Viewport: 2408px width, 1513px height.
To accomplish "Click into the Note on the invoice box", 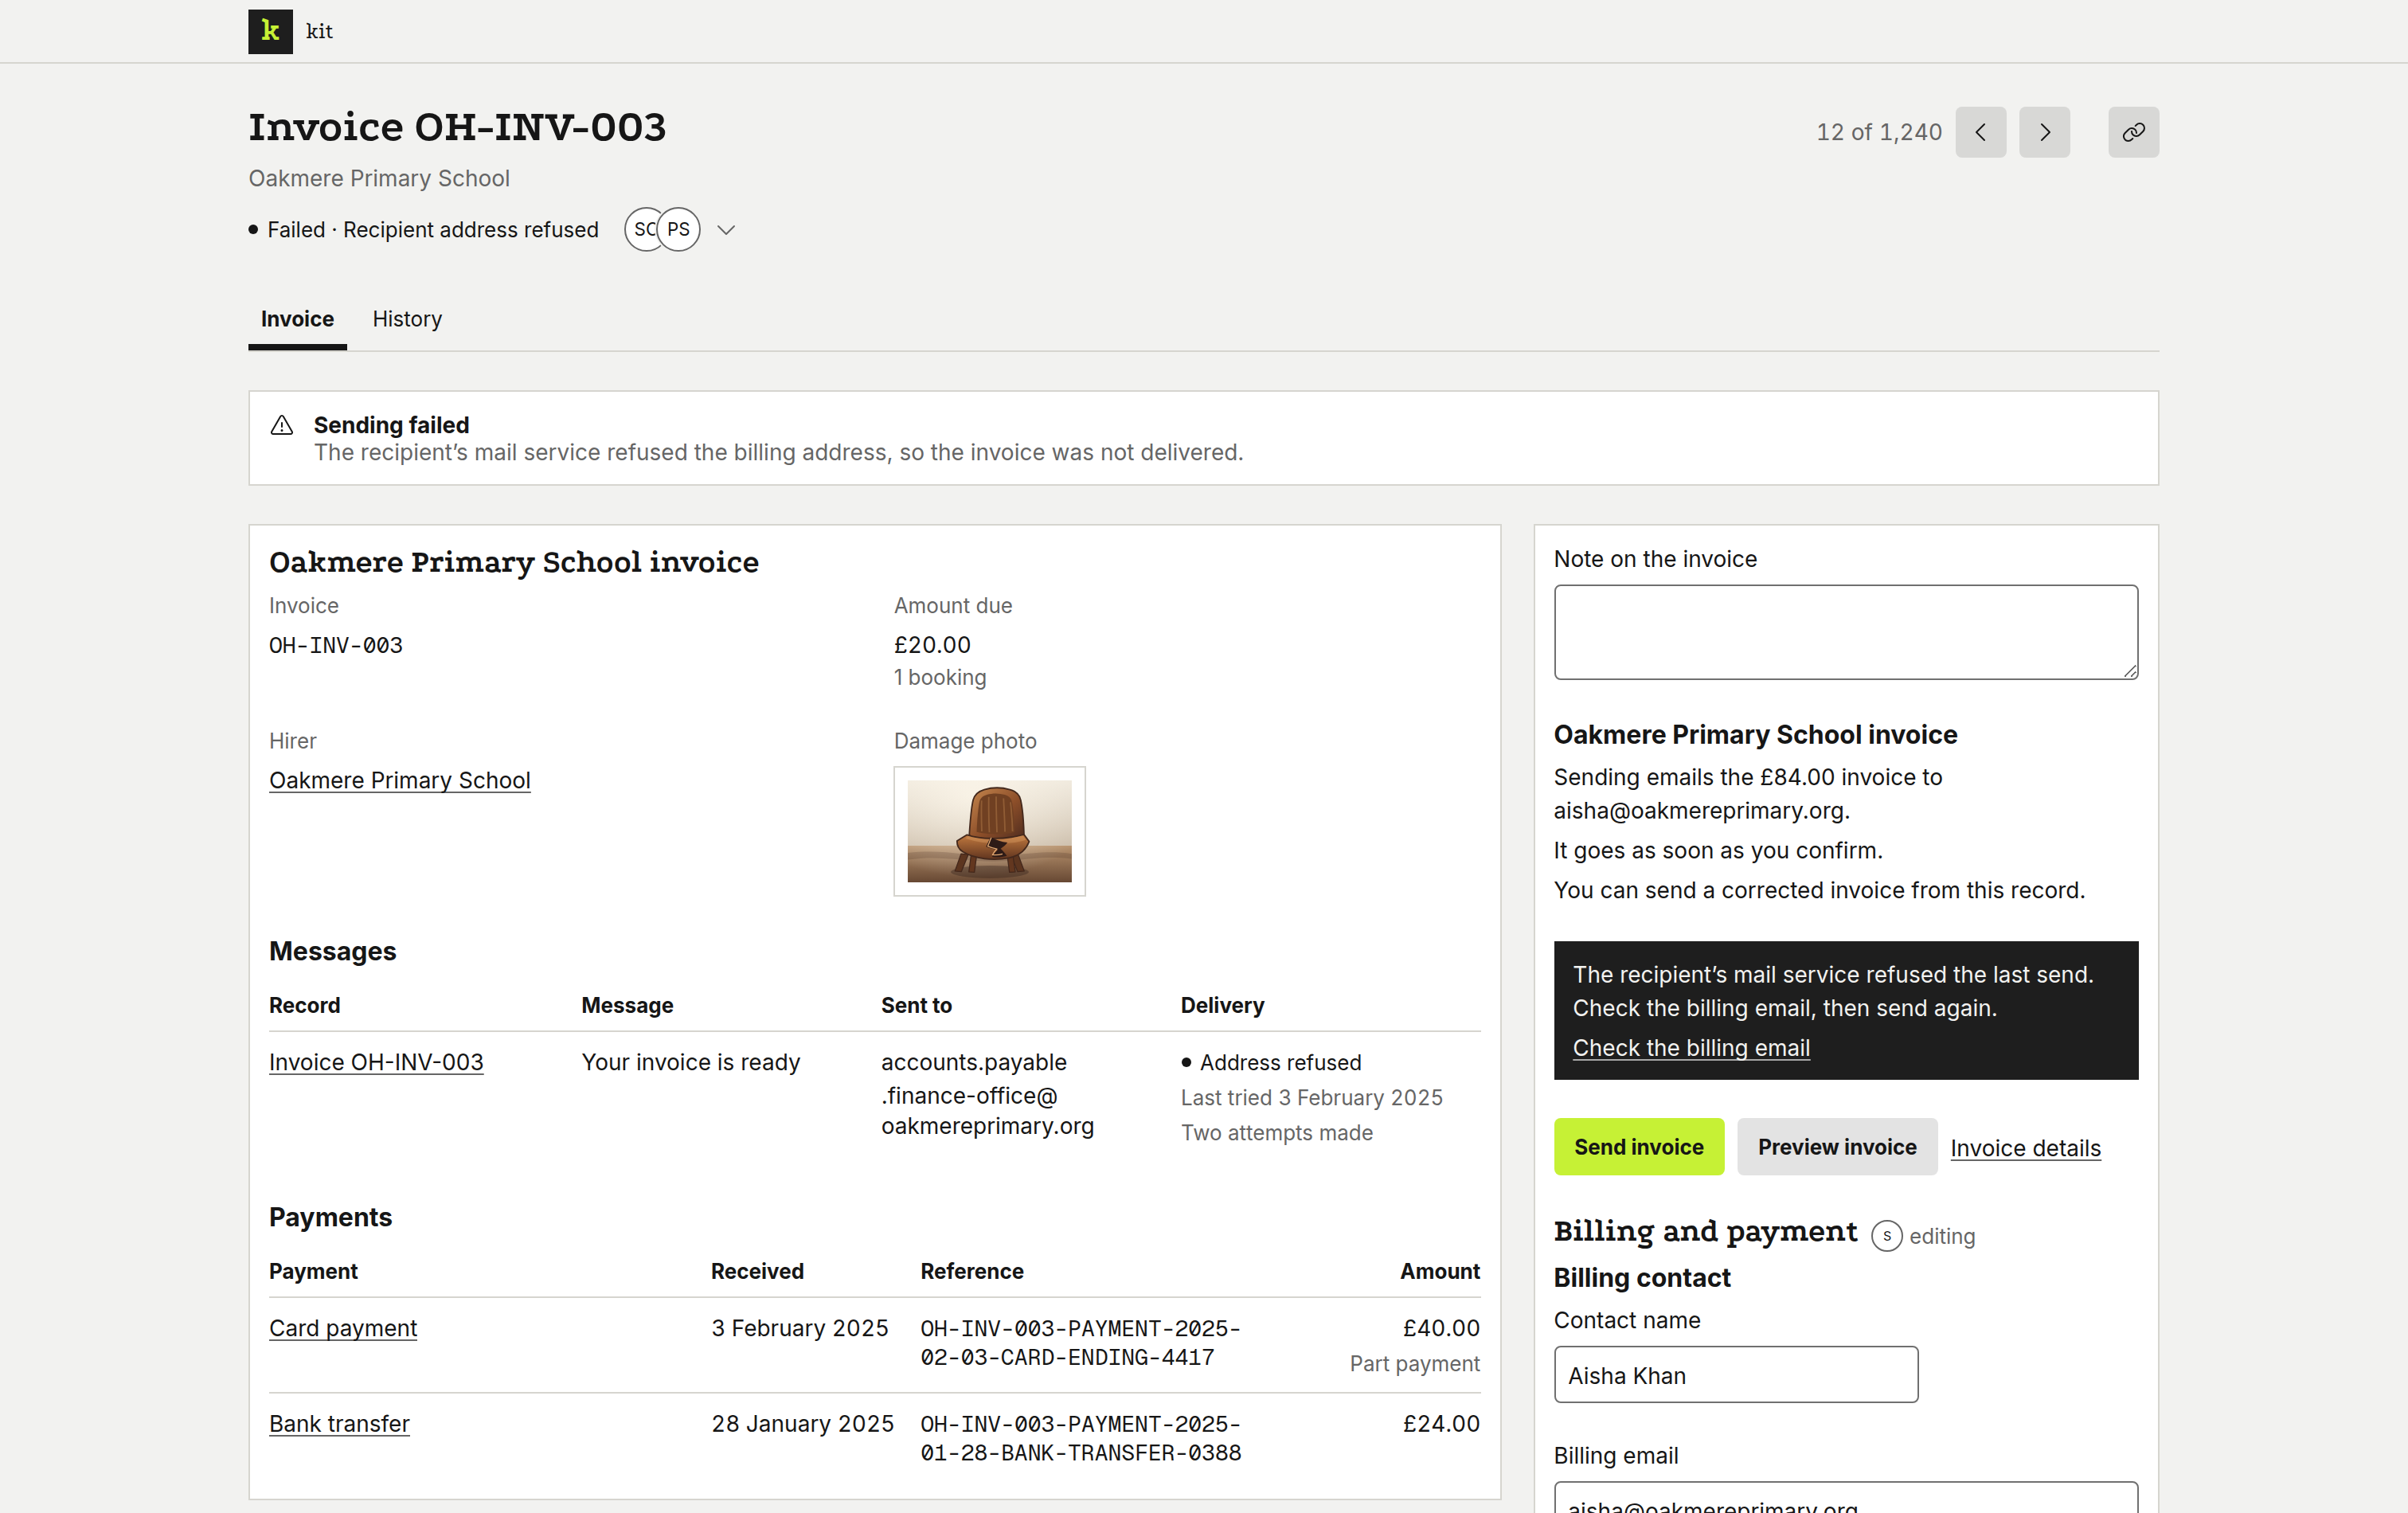I will (1846, 632).
